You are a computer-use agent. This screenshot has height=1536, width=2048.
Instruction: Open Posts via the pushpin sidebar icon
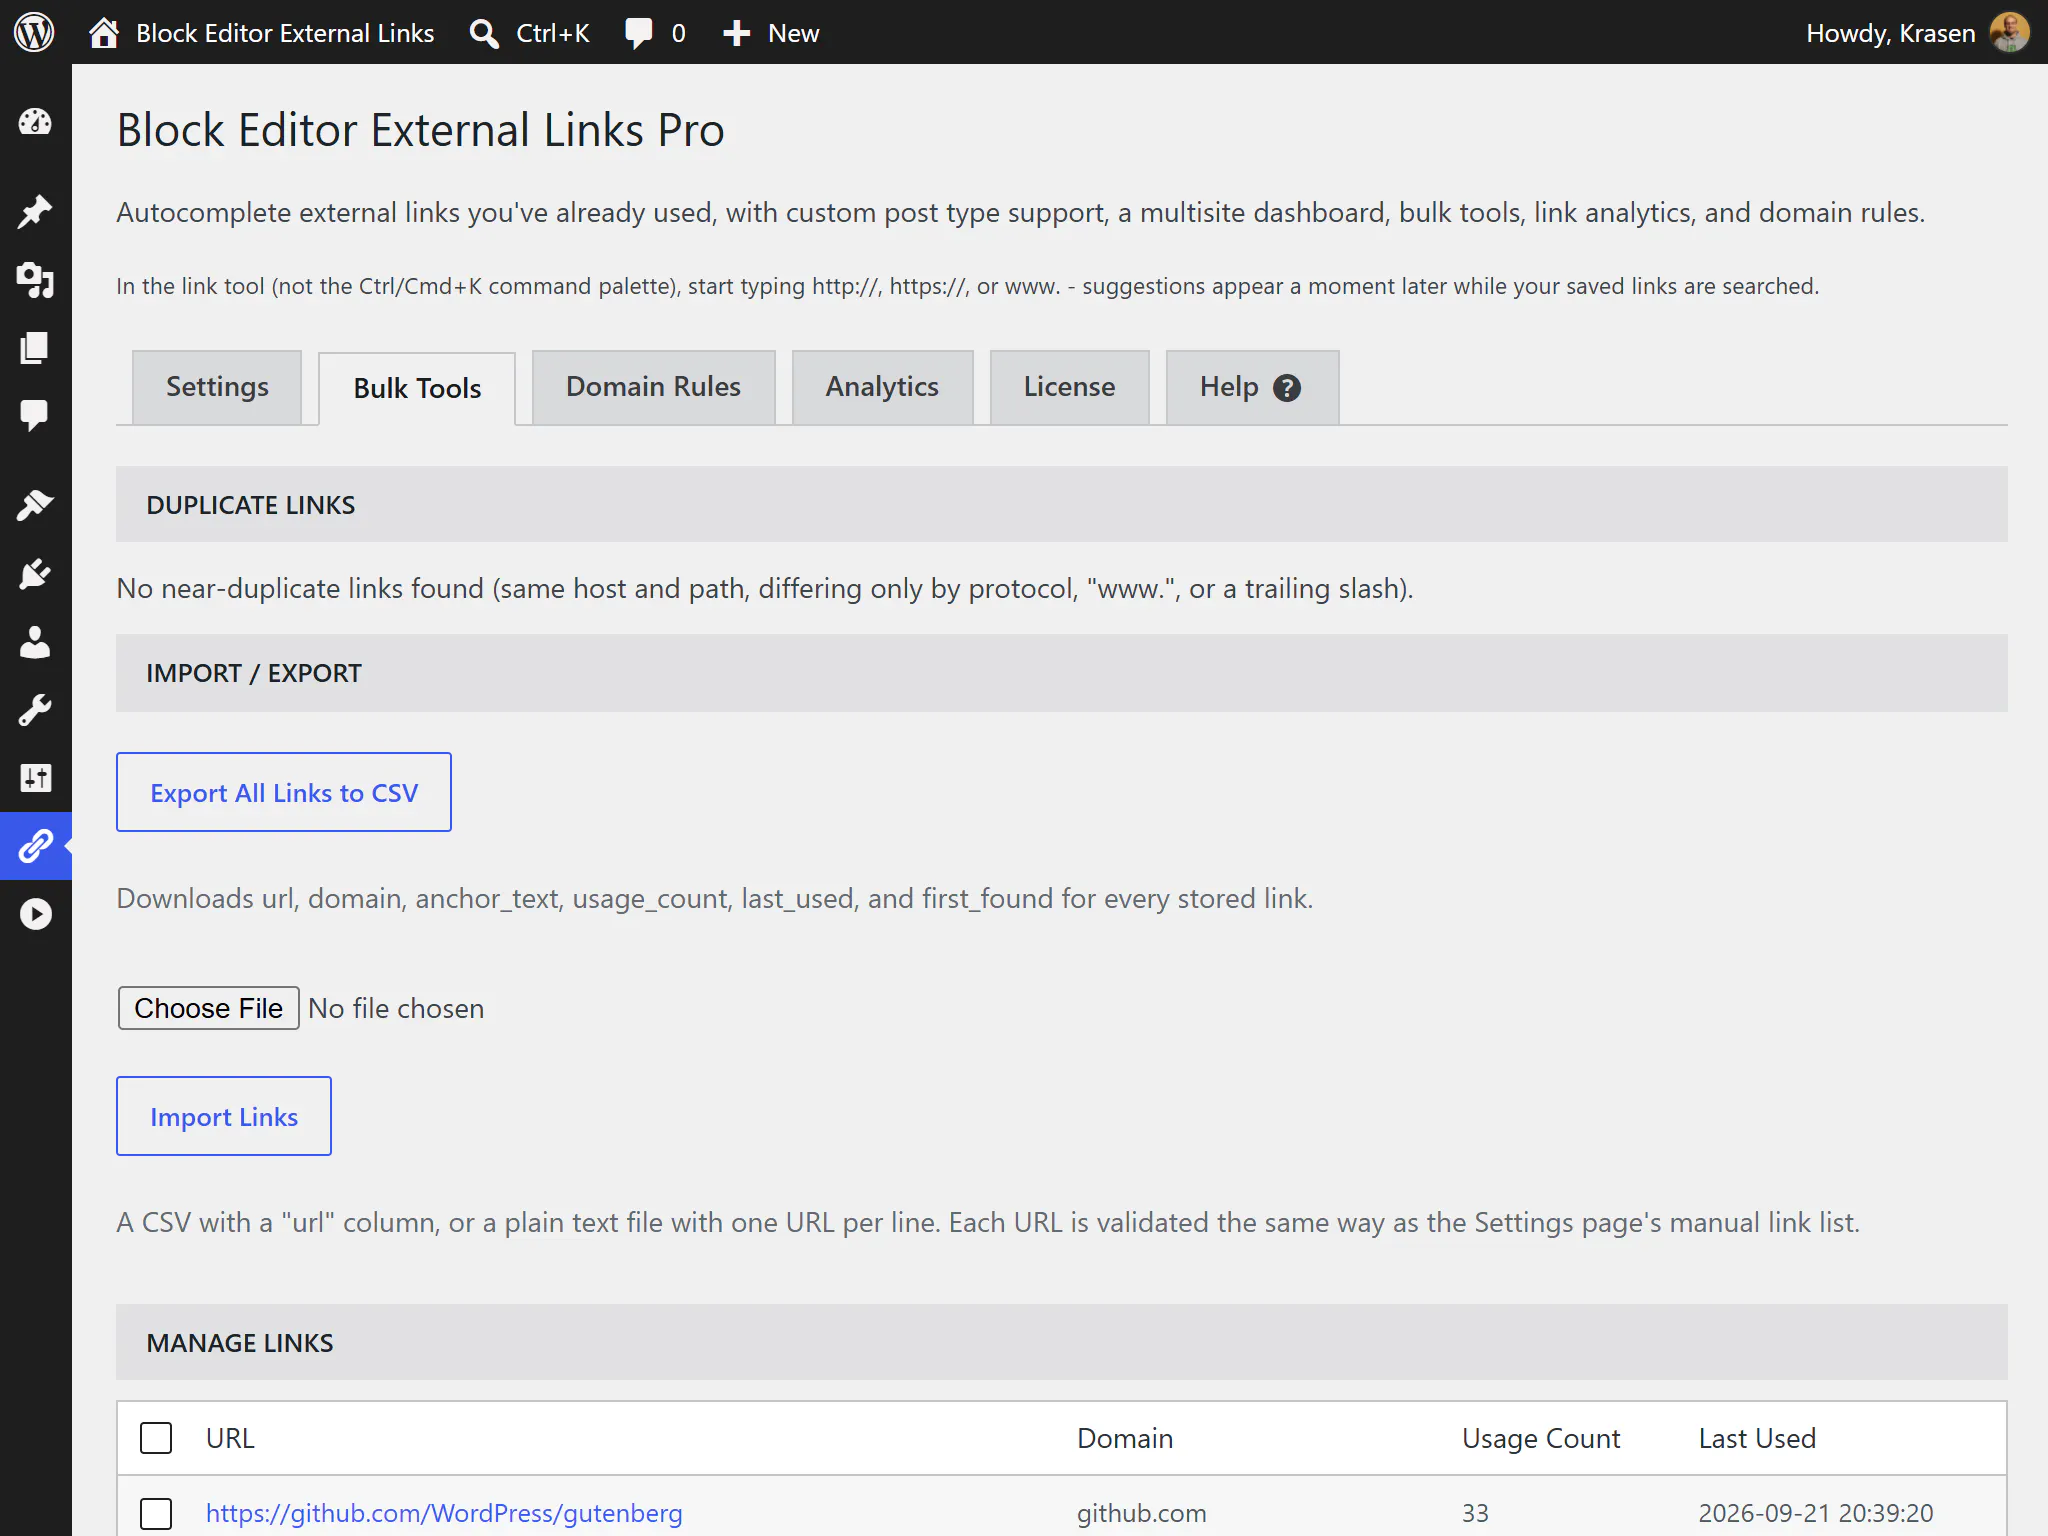[x=35, y=211]
